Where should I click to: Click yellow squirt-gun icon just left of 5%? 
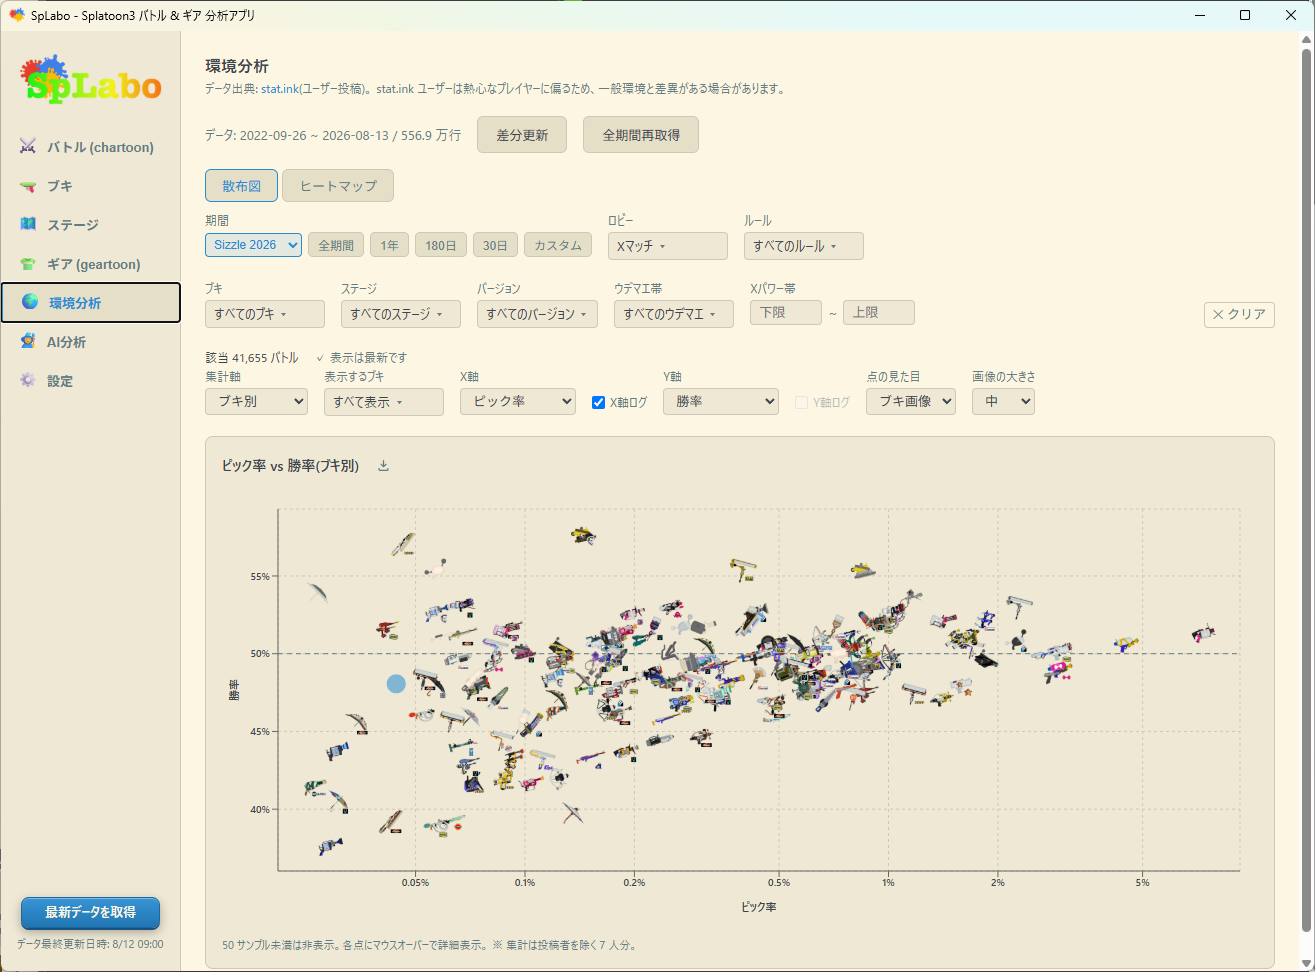(1127, 644)
